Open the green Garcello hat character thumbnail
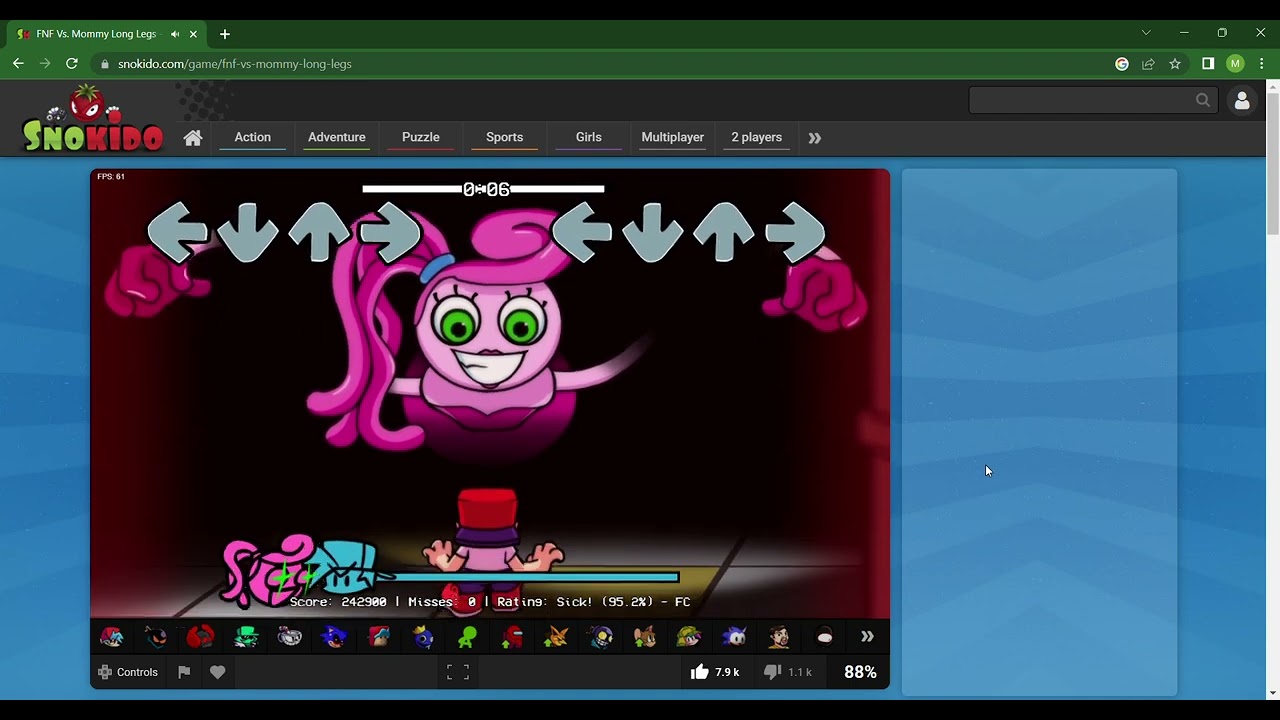Viewport: 1280px width, 720px height. 246,636
